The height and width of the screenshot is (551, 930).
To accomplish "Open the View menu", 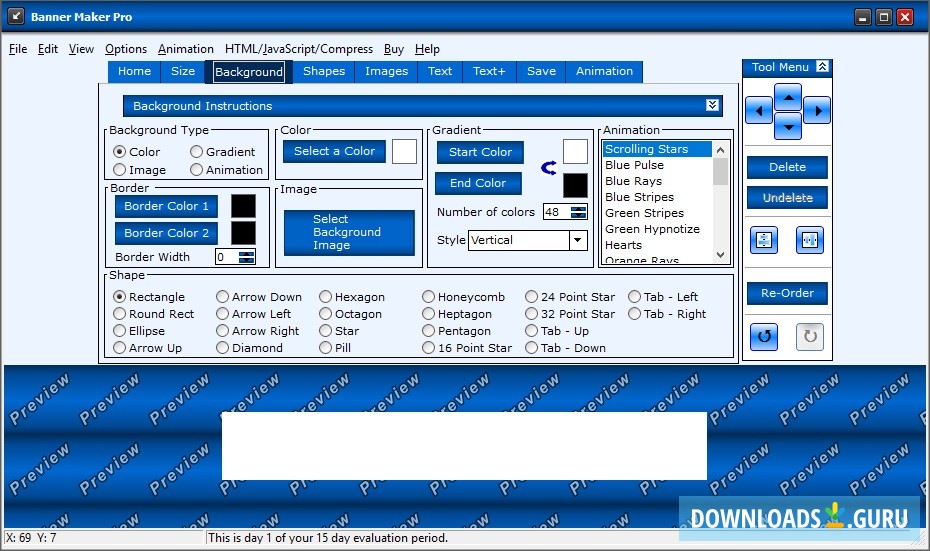I will click(81, 49).
